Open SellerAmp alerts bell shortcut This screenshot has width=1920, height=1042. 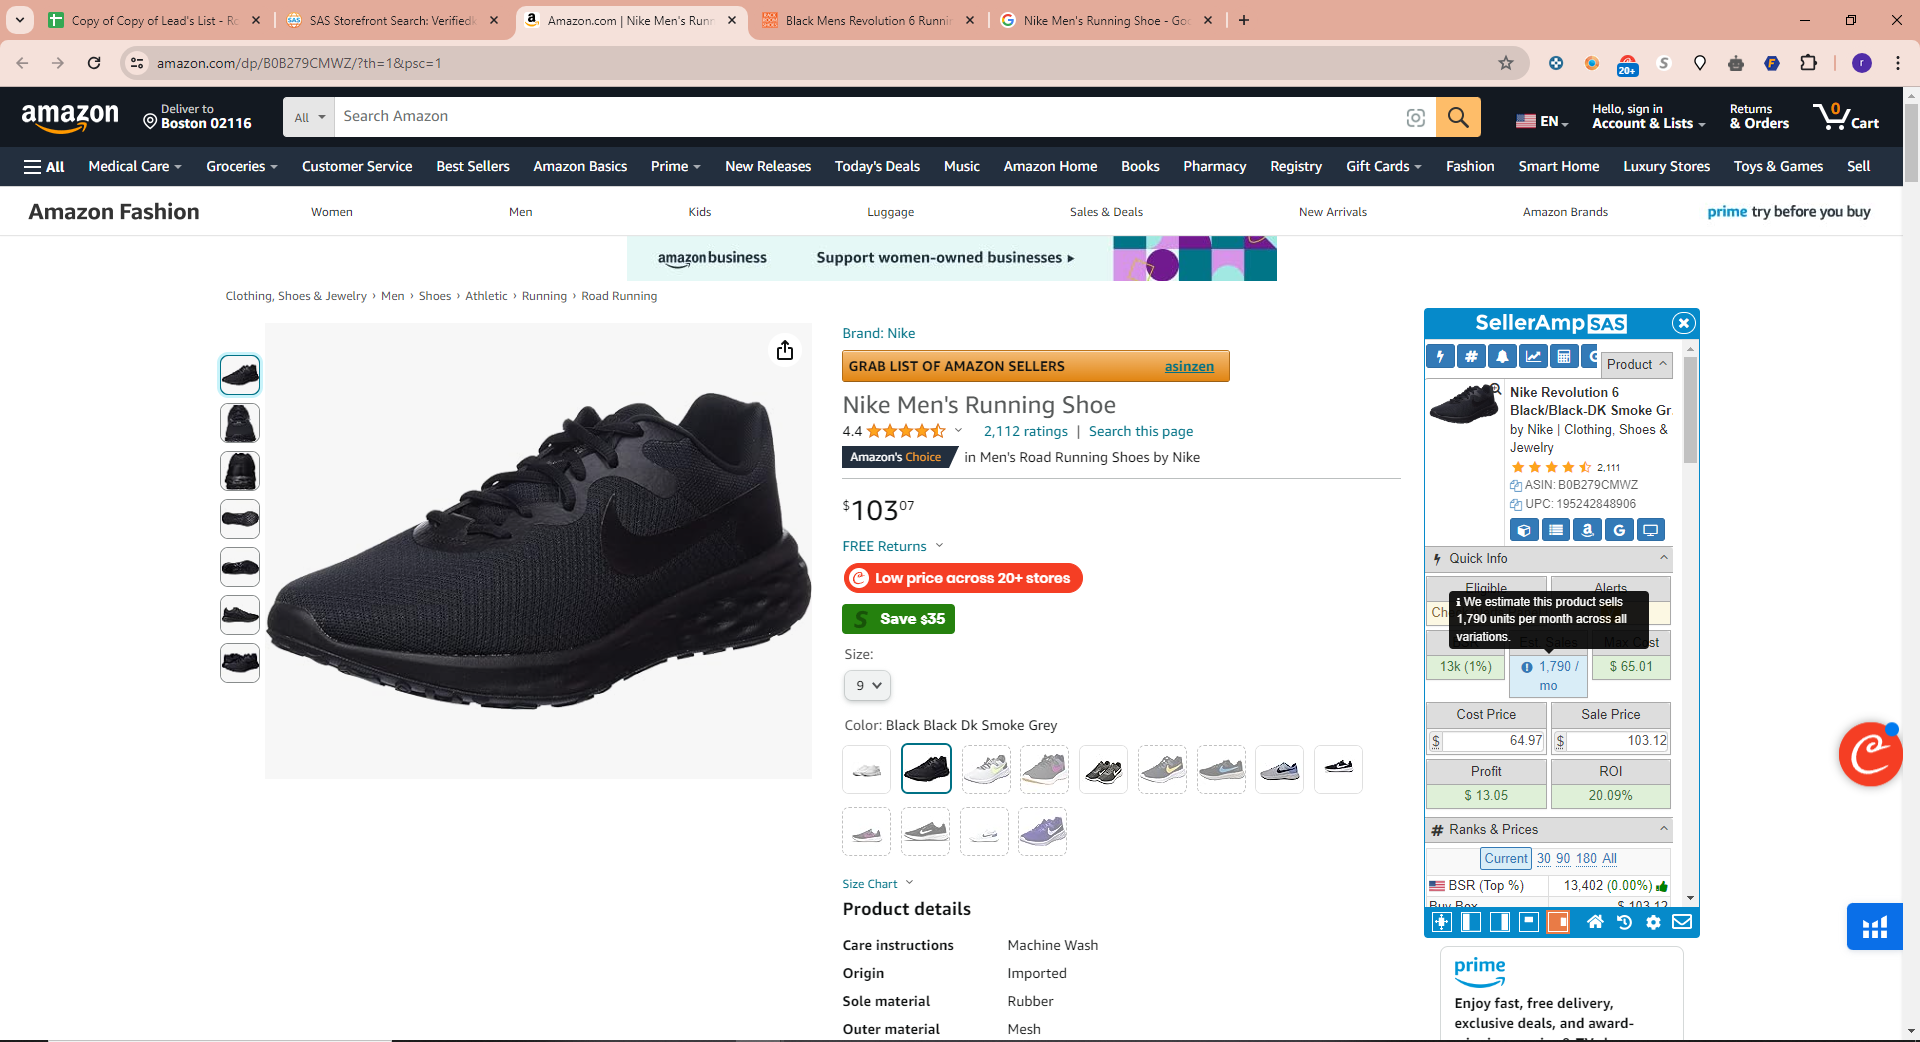point(1502,356)
